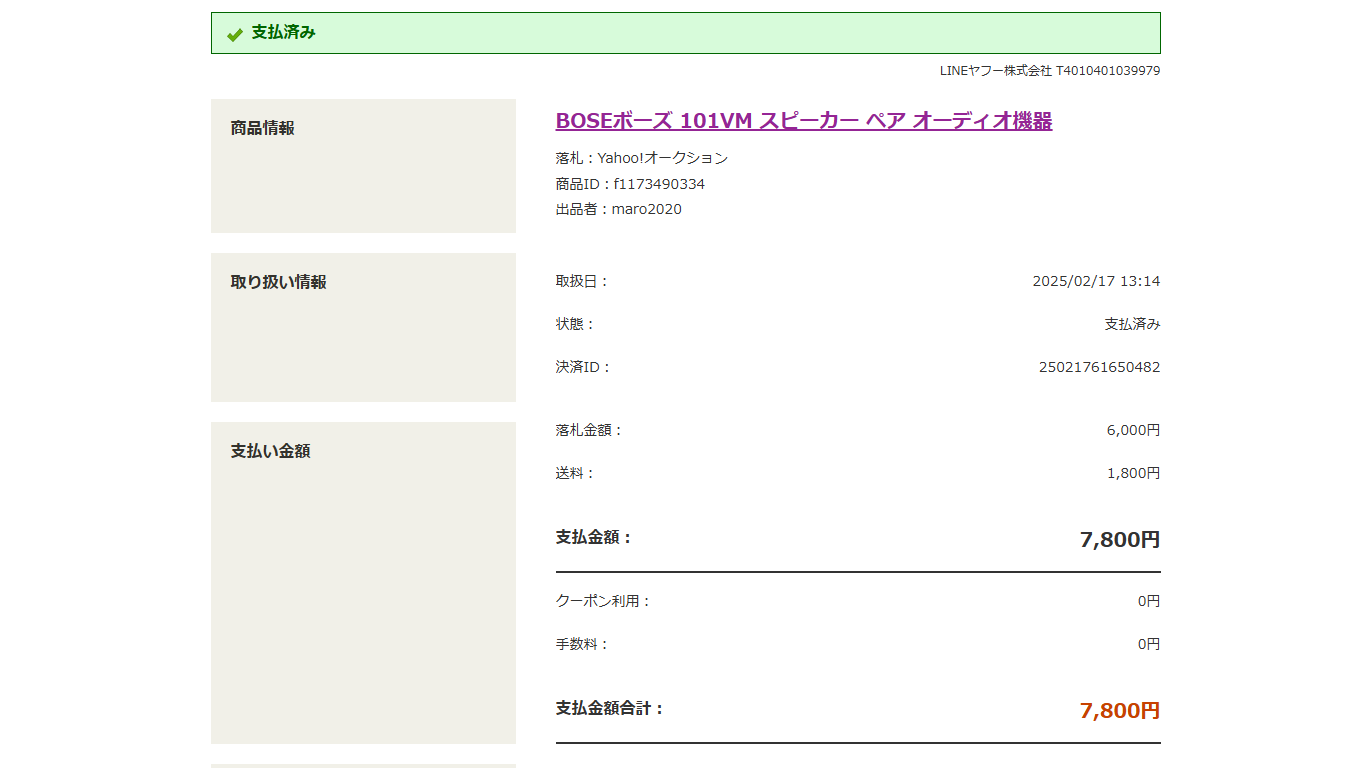Viewport: 1350px width, 768px height.
Task: Click the LINEヤフー株式会社 registration number text
Action: [1049, 71]
